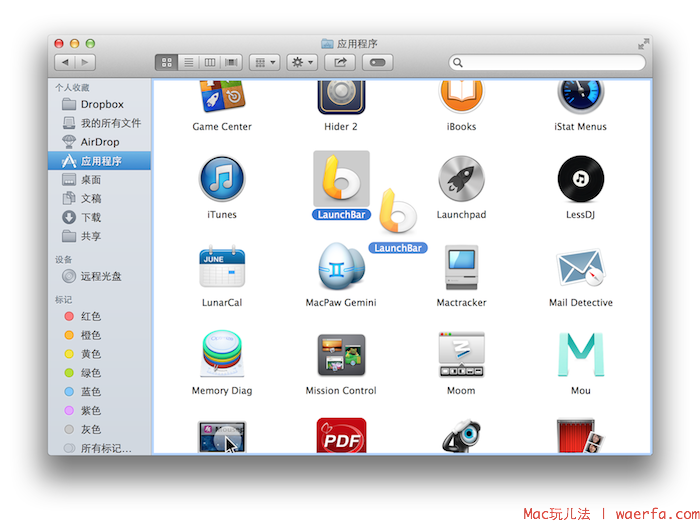Switch to column view
The height and width of the screenshot is (524, 700).
tap(210, 62)
